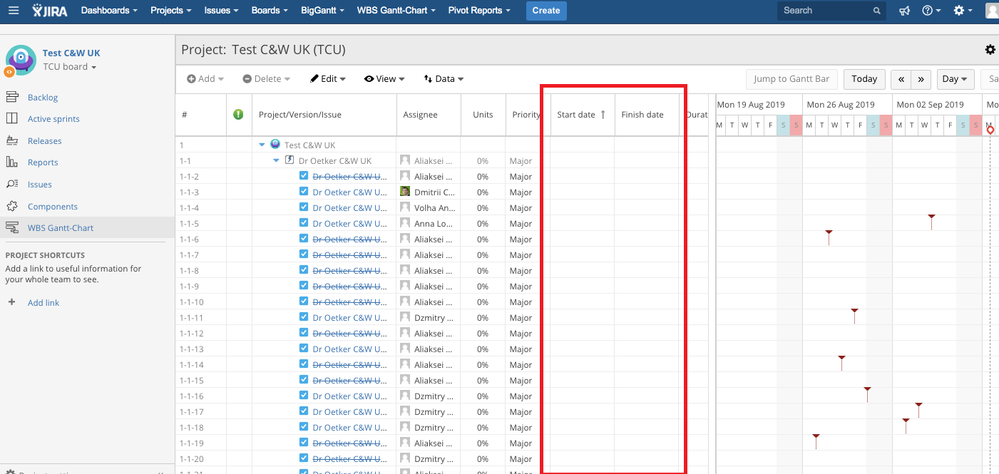Click the task checkbox icon in row 1-1-14

point(304,364)
